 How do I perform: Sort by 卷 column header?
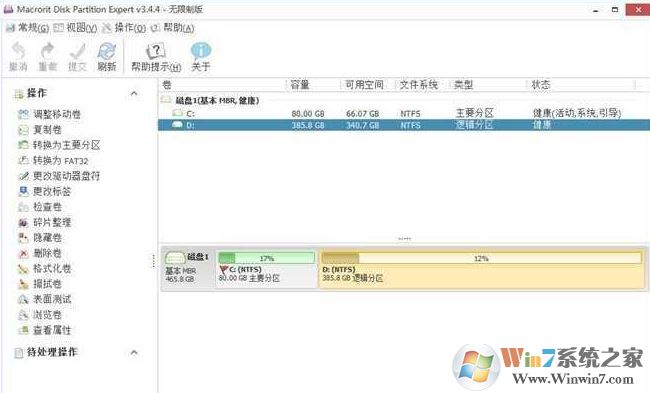[222, 85]
